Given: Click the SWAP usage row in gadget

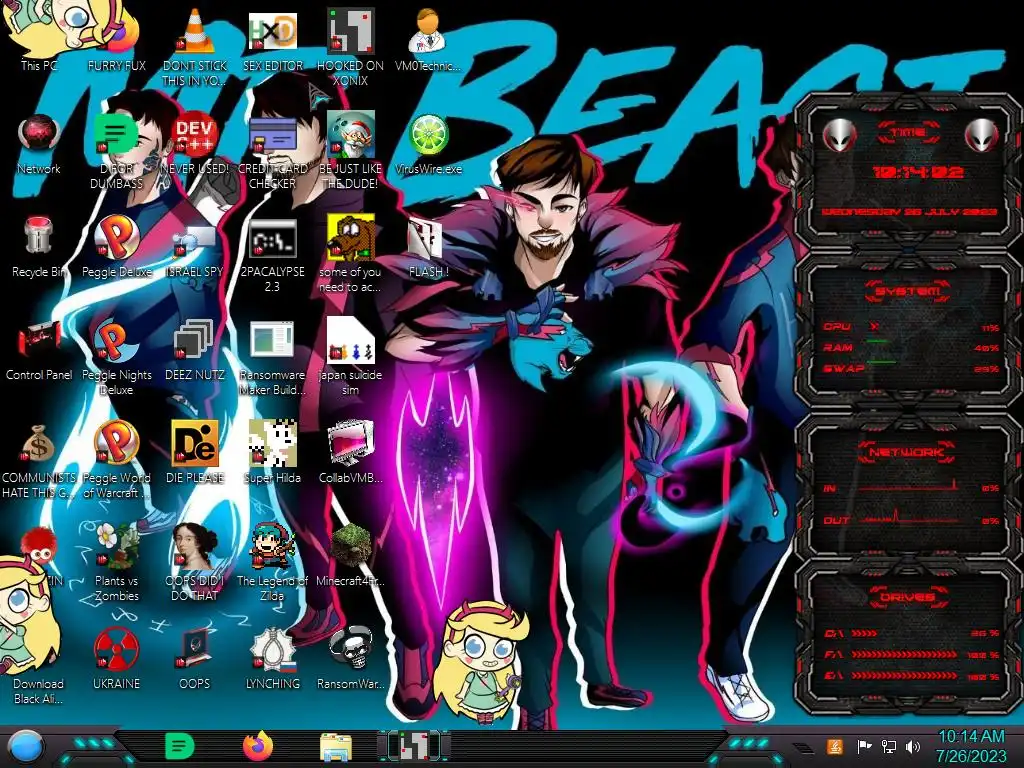Looking at the screenshot, I should (911, 368).
